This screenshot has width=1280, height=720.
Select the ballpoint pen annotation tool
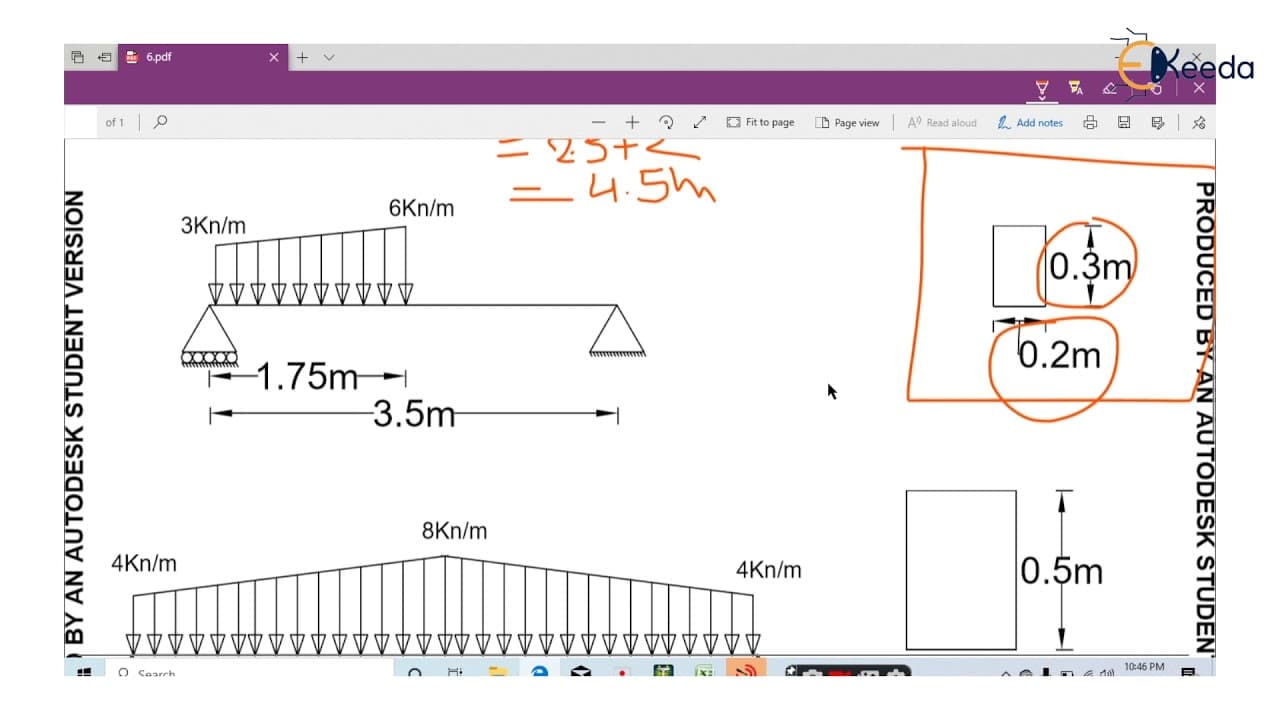pyautogui.click(x=1042, y=88)
